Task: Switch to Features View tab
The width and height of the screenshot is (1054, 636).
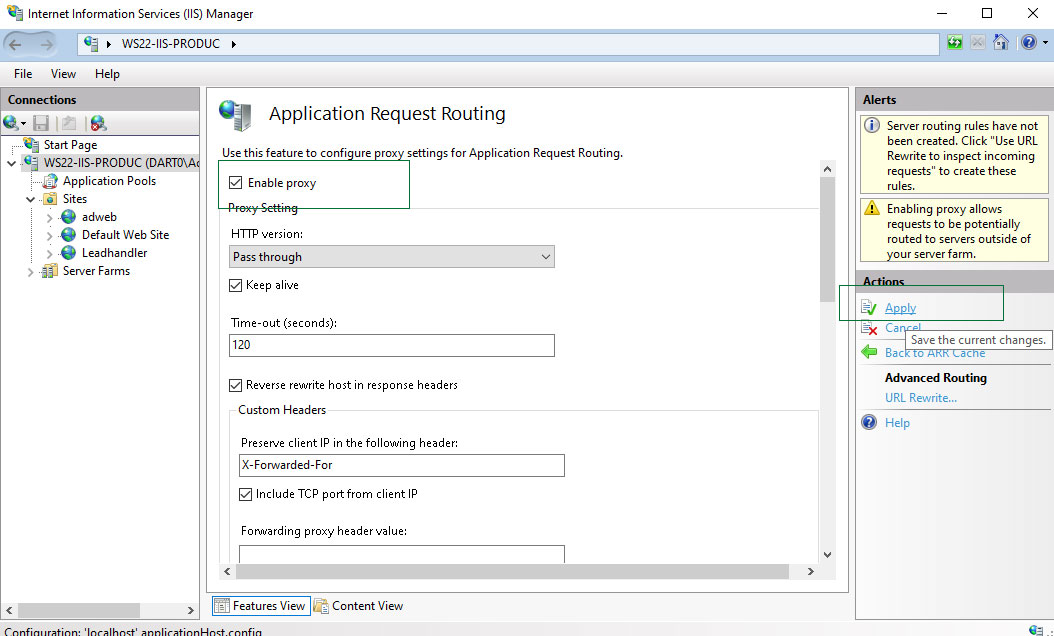Action: pos(261,606)
